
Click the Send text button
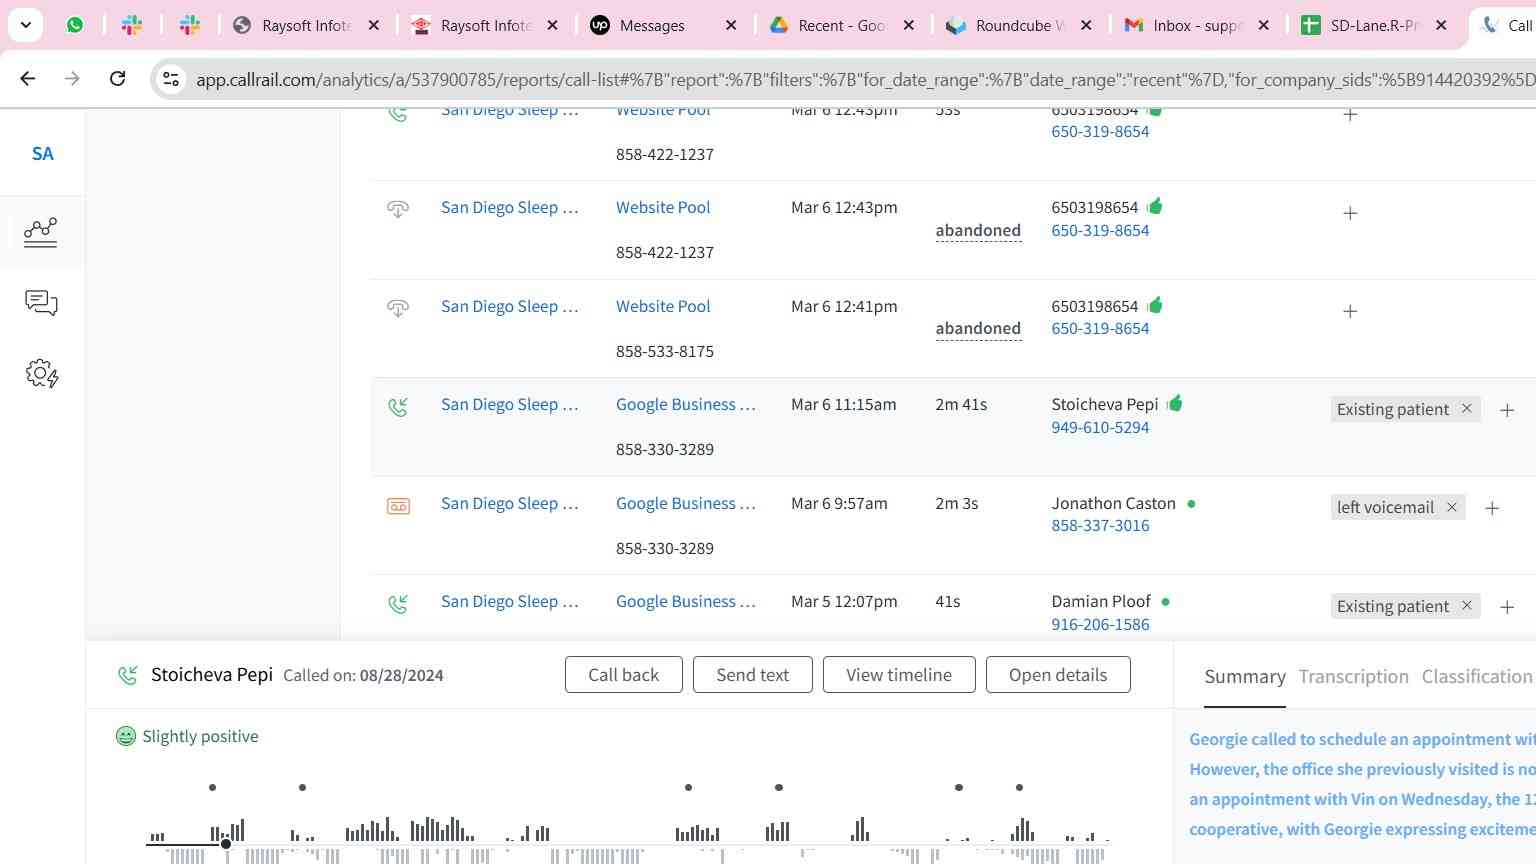753,675
